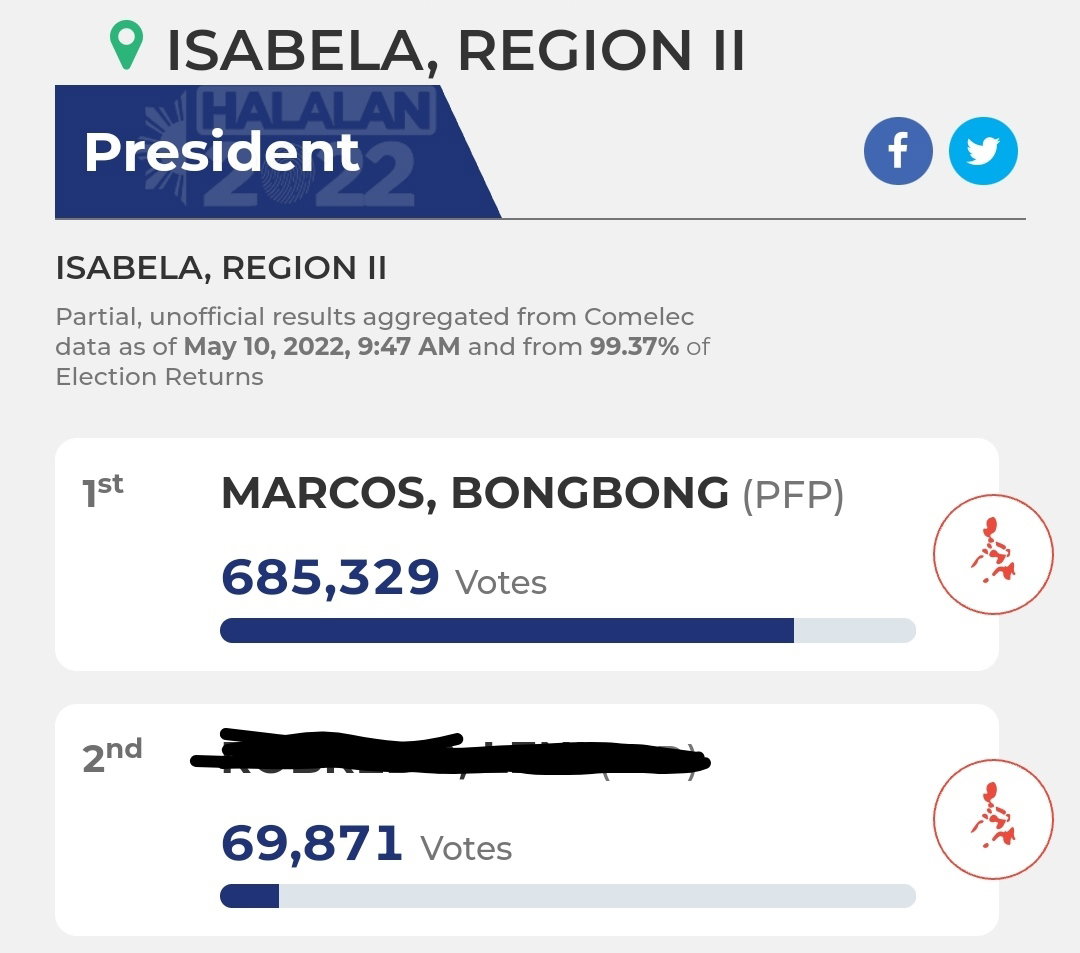Click the 2nd rank label
The width and height of the screenshot is (1080, 953).
(x=112, y=755)
